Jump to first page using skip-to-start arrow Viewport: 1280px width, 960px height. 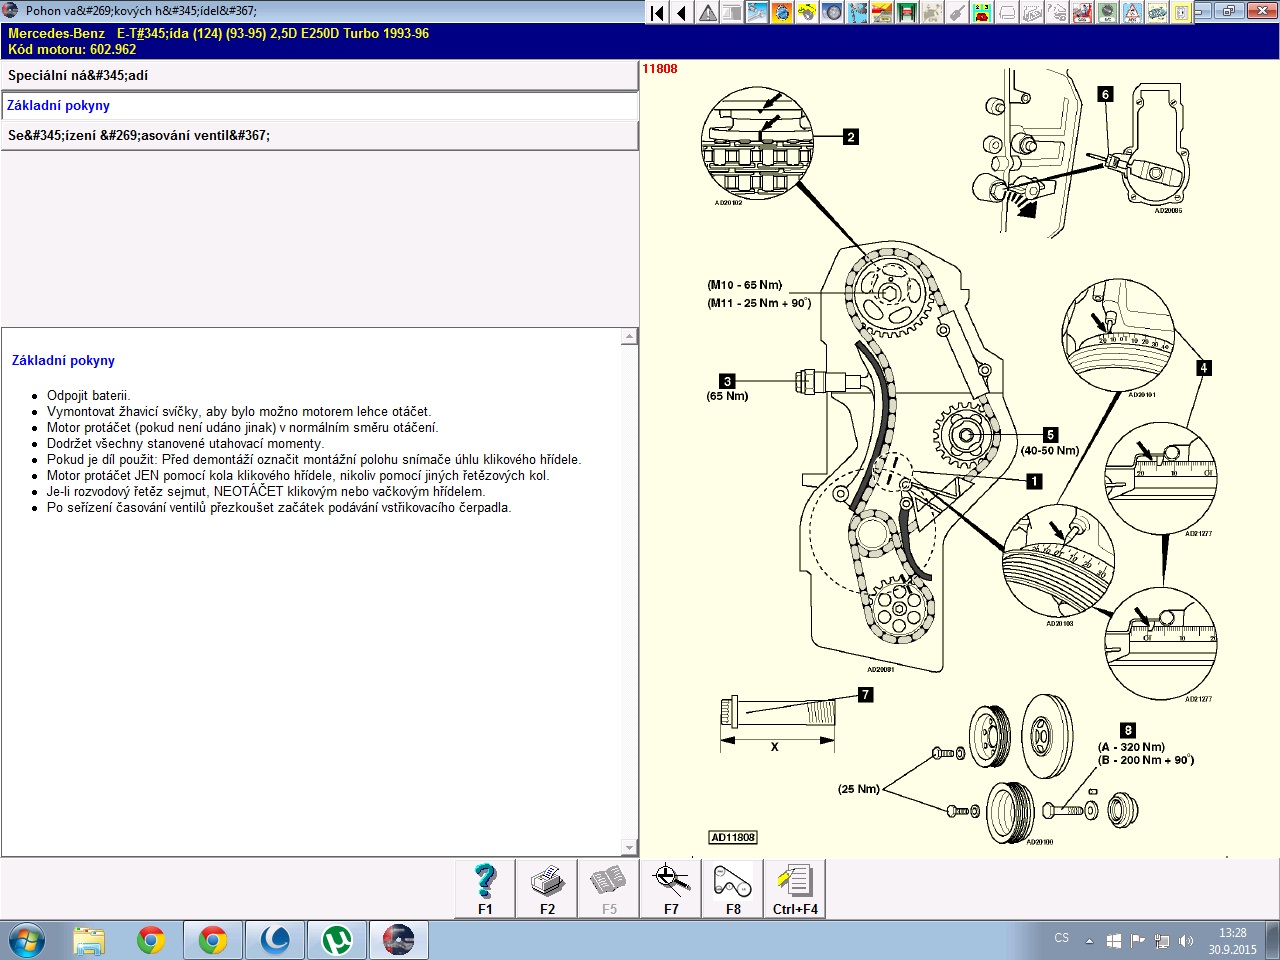657,13
